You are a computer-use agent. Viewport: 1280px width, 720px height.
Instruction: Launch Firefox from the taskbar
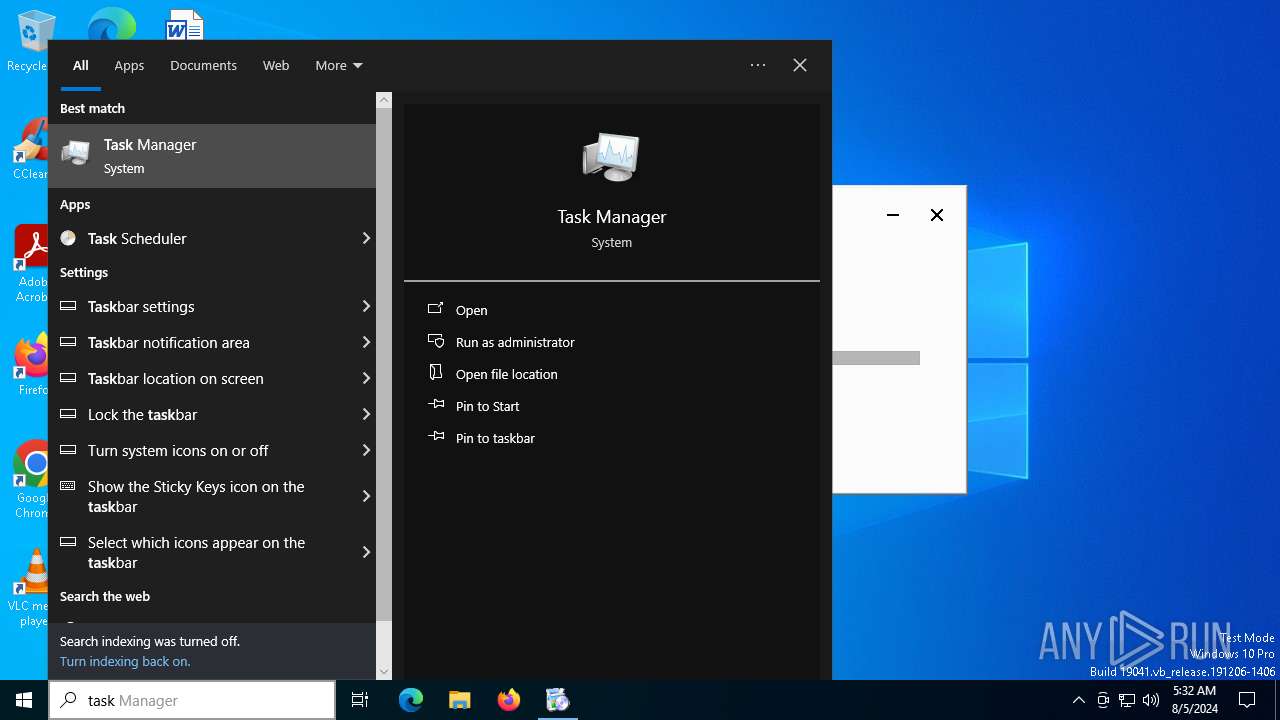point(509,700)
